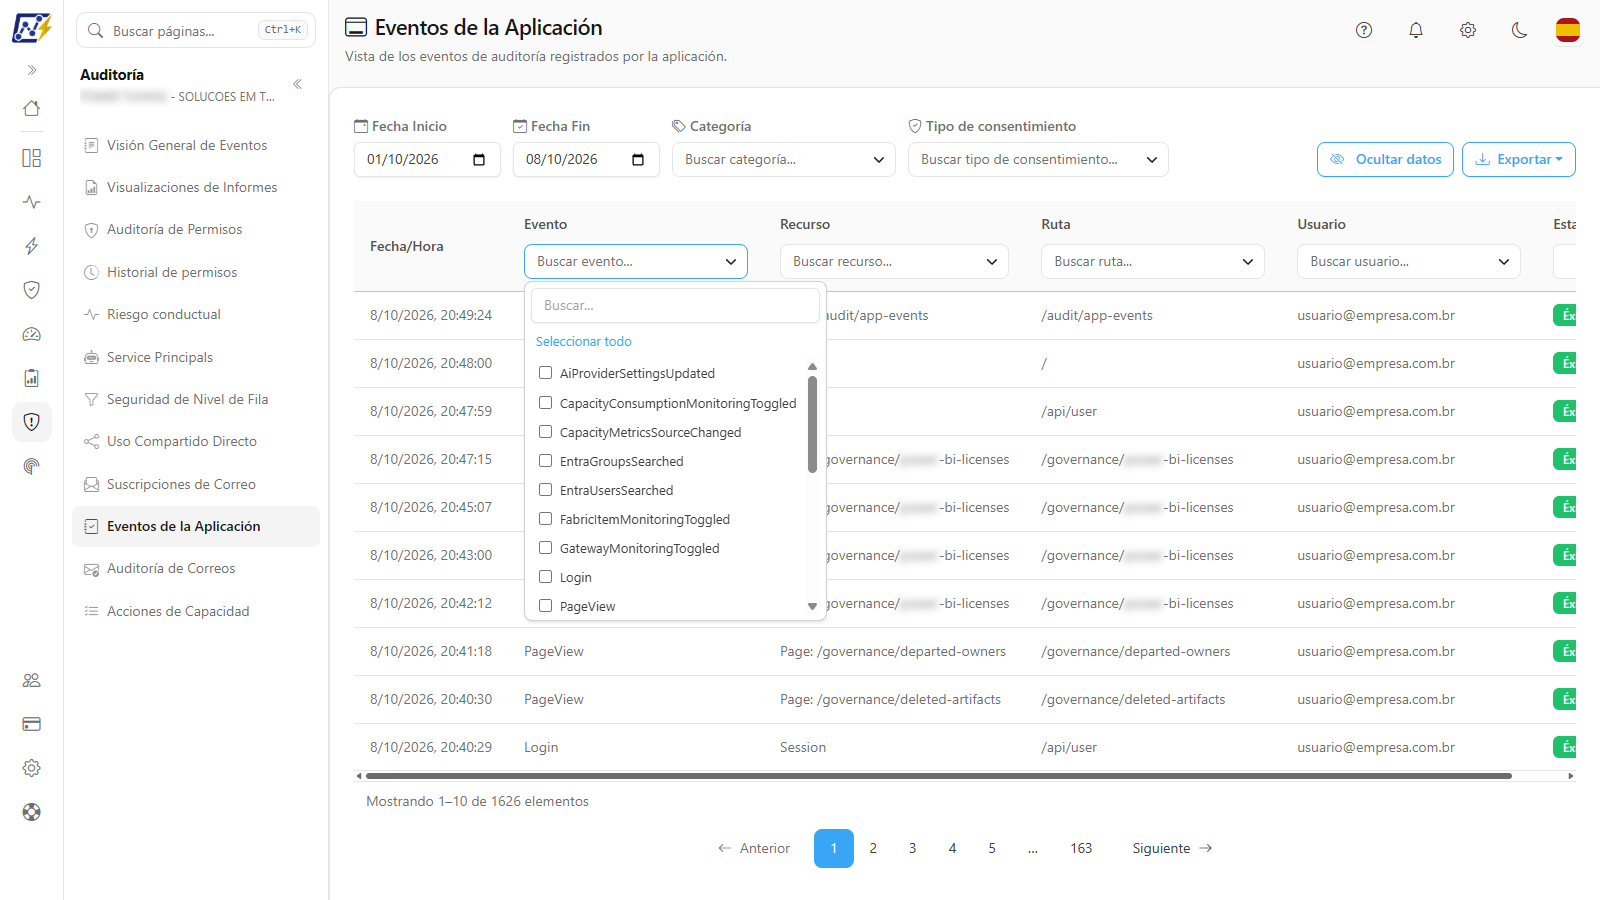Check the Login event checkbox
1600x900 pixels.
pyautogui.click(x=545, y=577)
